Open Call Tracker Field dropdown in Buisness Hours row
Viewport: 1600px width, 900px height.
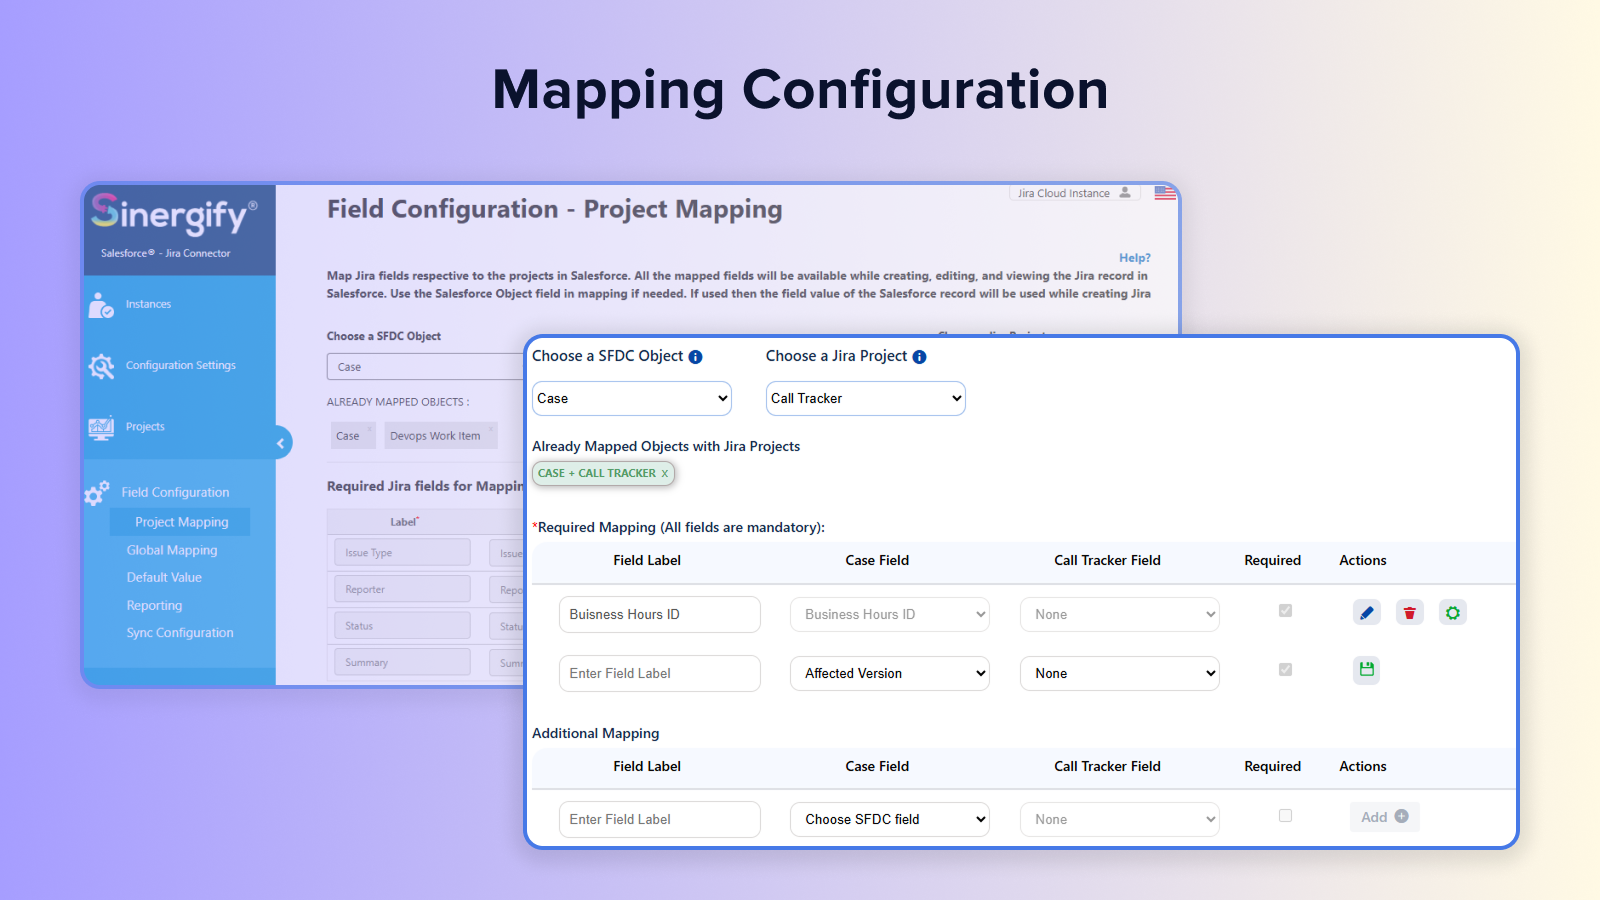click(1120, 614)
